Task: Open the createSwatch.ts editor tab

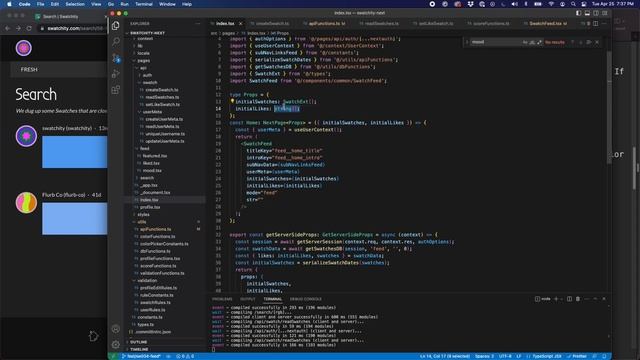Action: pos(272,24)
